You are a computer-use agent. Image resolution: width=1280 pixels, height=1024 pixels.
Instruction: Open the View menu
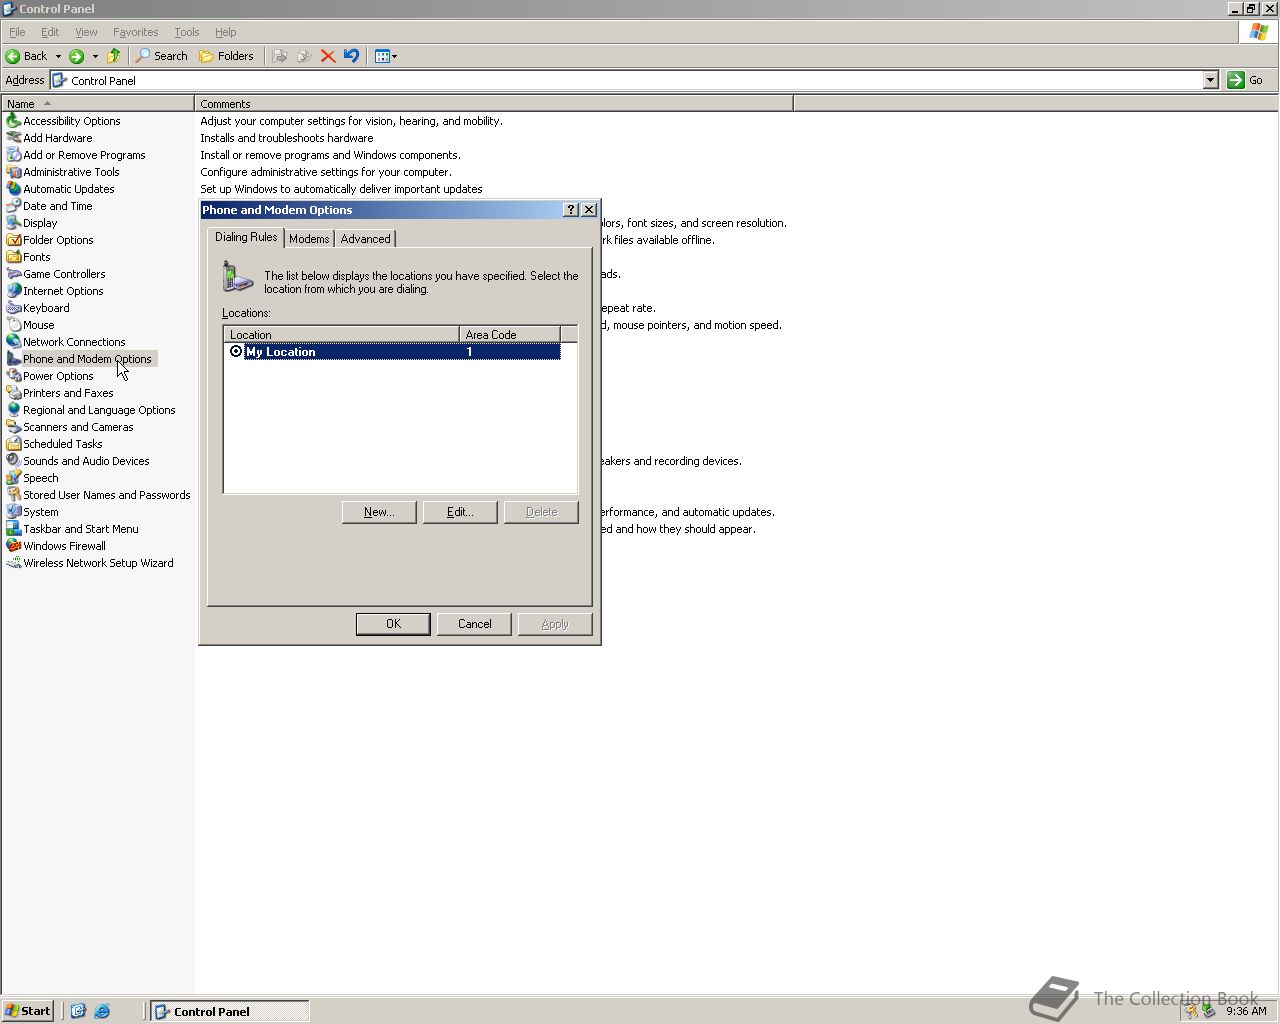[x=86, y=32]
